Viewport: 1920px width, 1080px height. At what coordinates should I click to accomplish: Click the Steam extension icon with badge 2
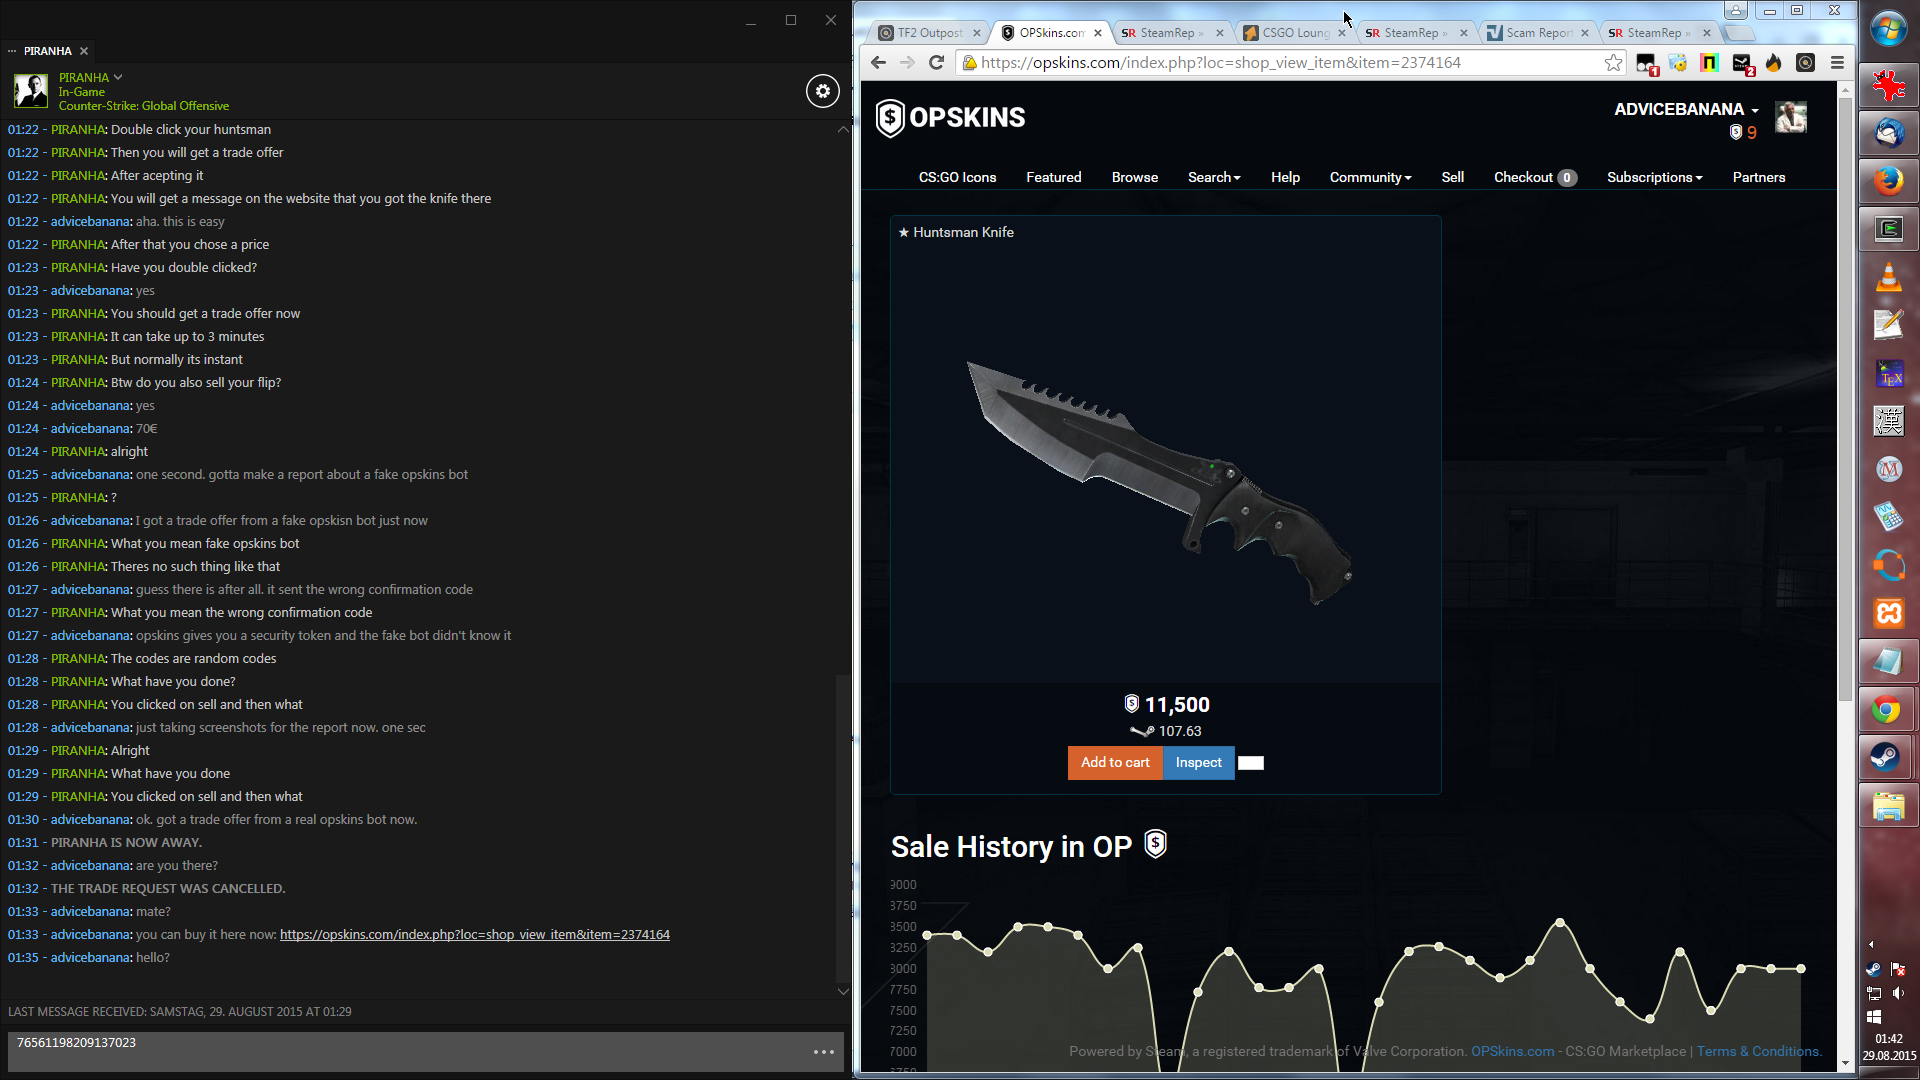coord(1742,64)
